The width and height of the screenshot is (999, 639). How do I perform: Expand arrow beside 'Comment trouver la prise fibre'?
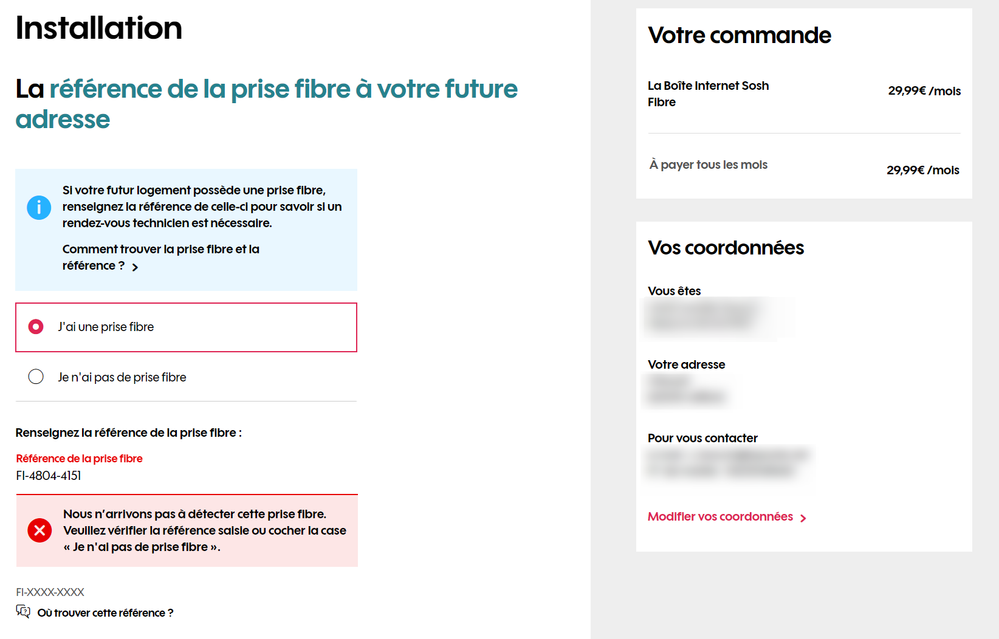[135, 267]
